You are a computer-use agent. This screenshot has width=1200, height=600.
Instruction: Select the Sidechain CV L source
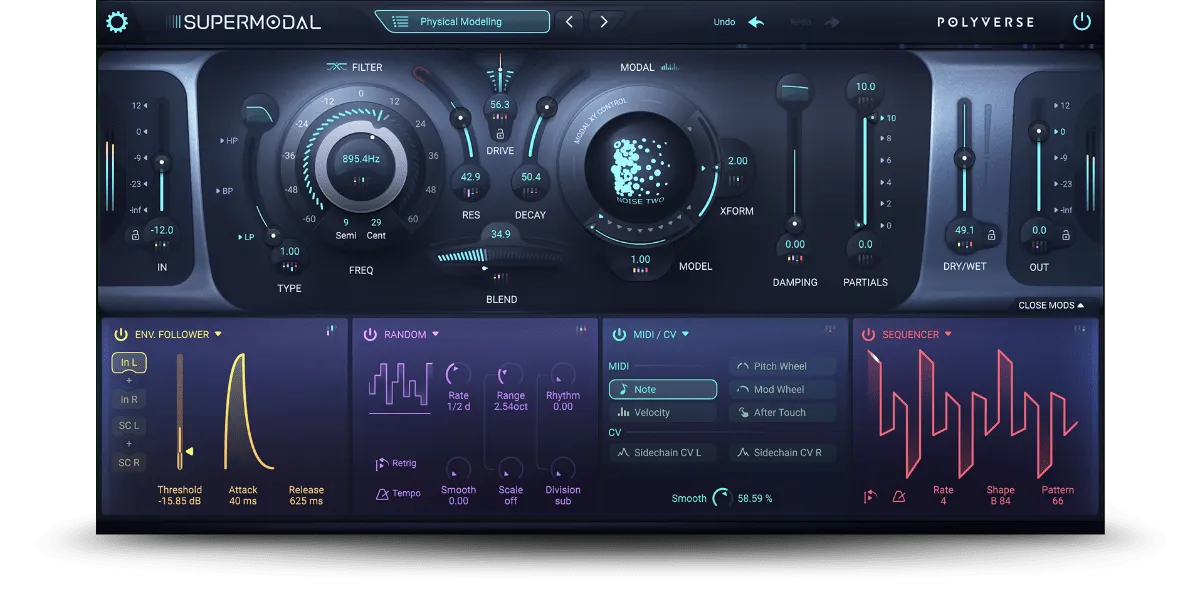663,452
